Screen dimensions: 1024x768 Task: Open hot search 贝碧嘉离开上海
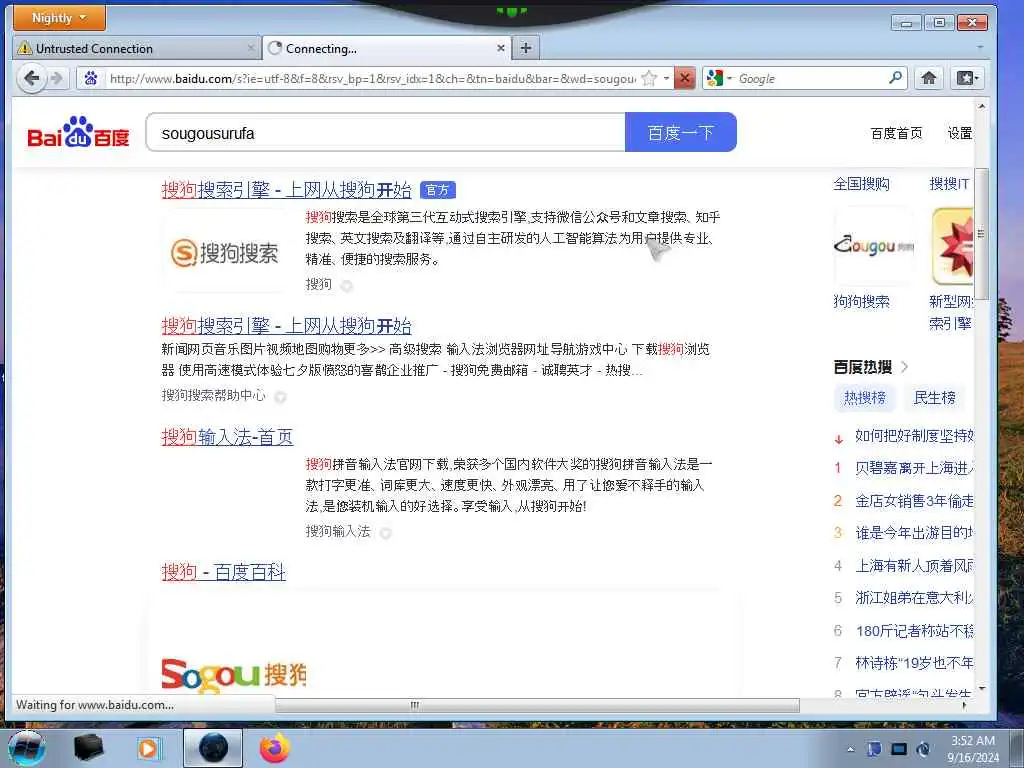point(914,468)
